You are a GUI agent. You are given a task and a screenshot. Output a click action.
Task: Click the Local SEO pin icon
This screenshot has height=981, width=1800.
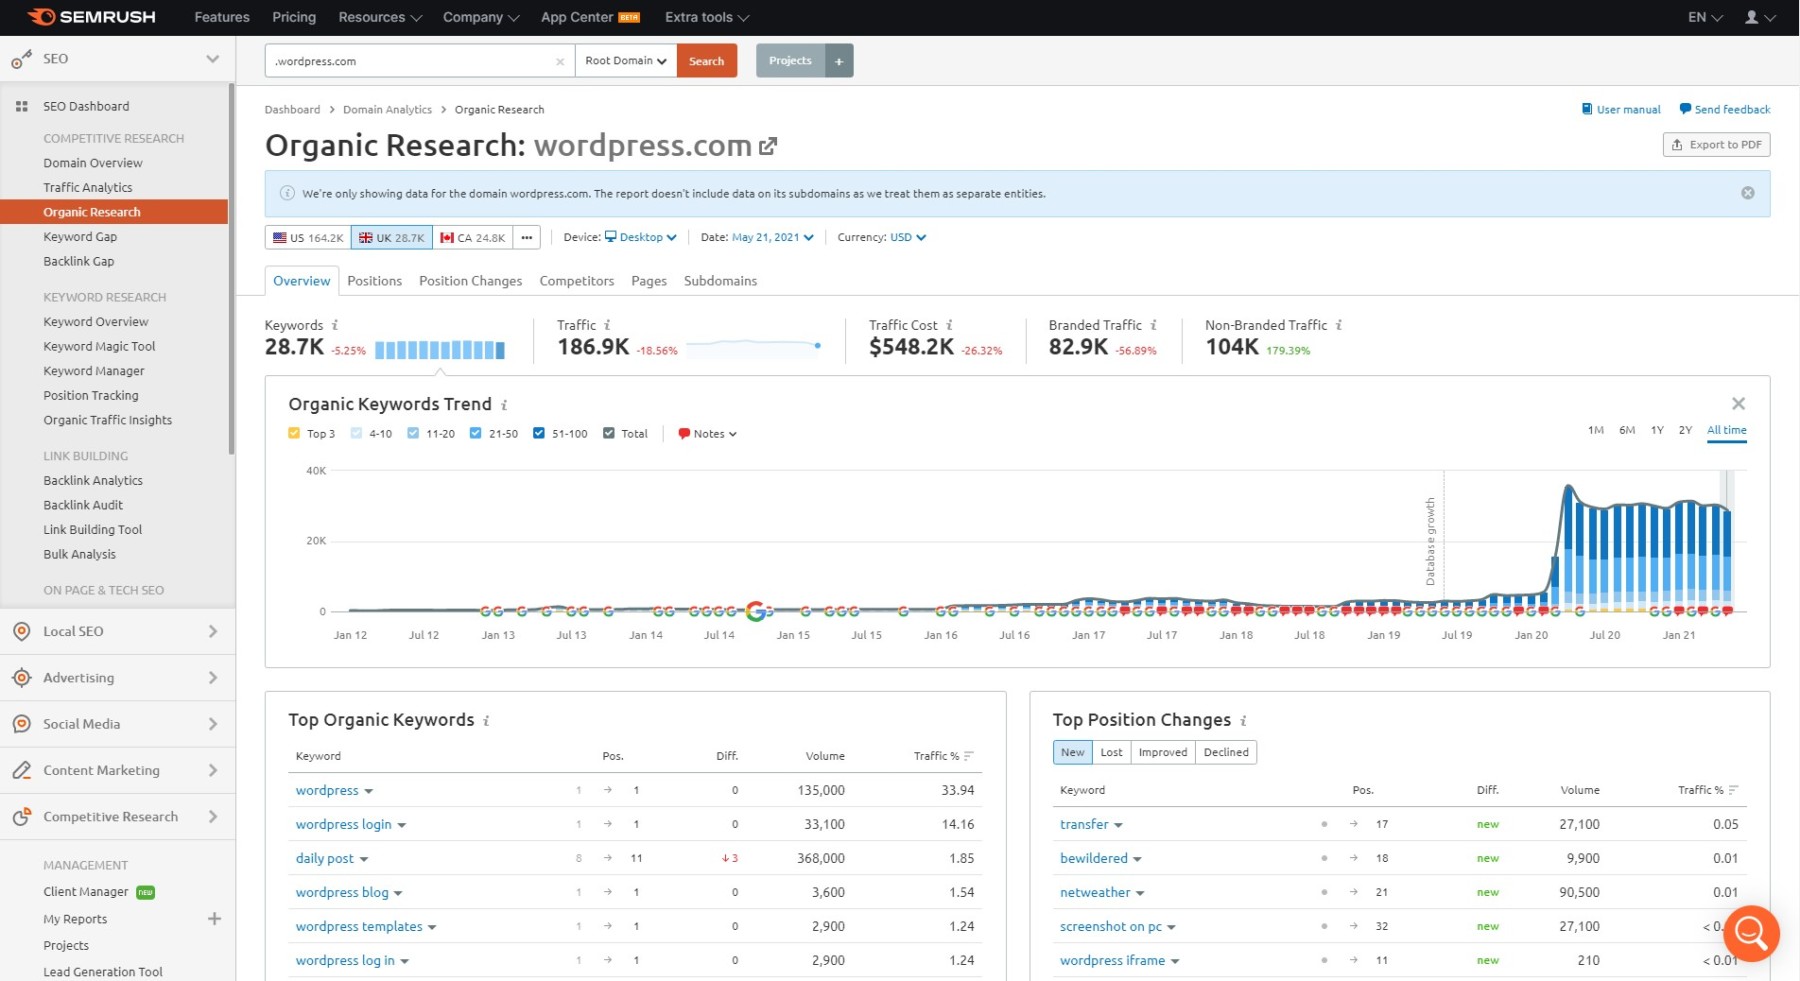(21, 631)
